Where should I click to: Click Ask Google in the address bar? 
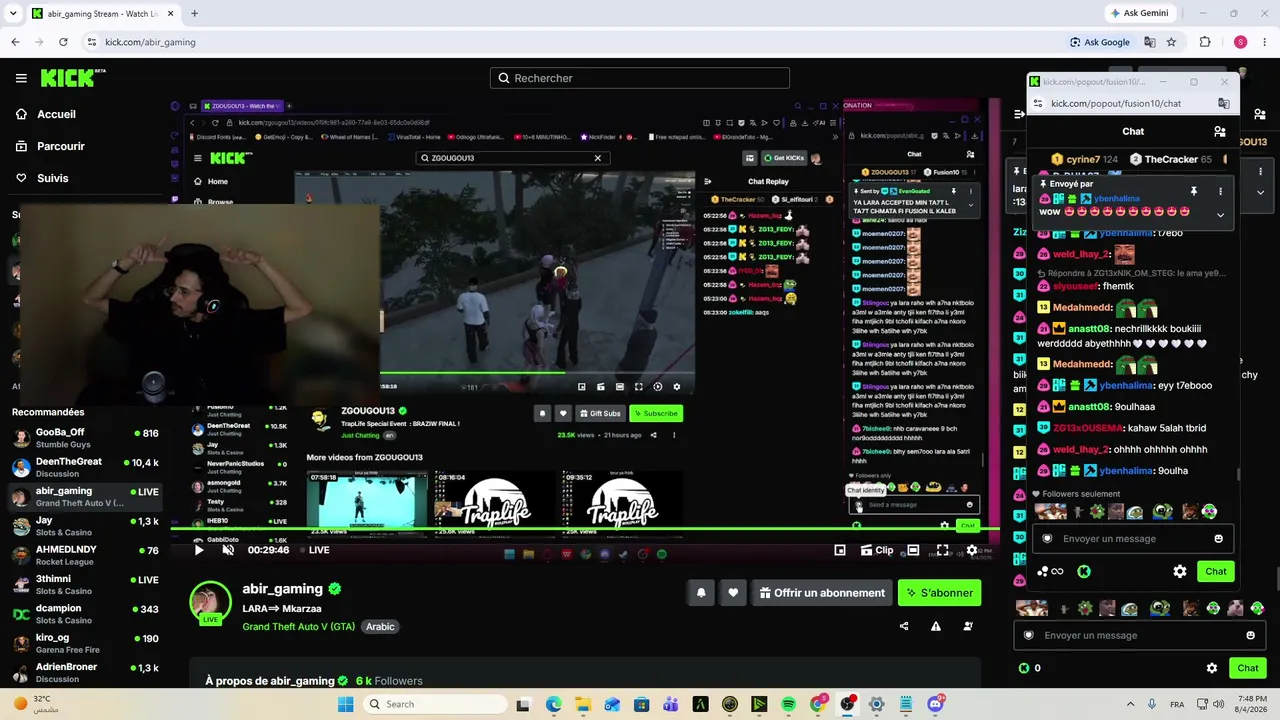pyautogui.click(x=1099, y=42)
